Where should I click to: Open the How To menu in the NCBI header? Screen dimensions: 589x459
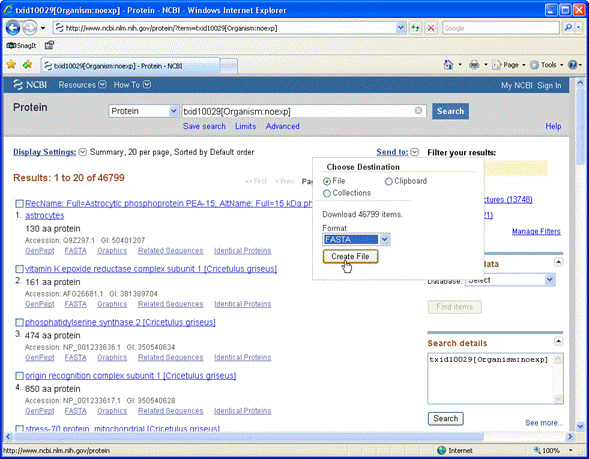(132, 85)
